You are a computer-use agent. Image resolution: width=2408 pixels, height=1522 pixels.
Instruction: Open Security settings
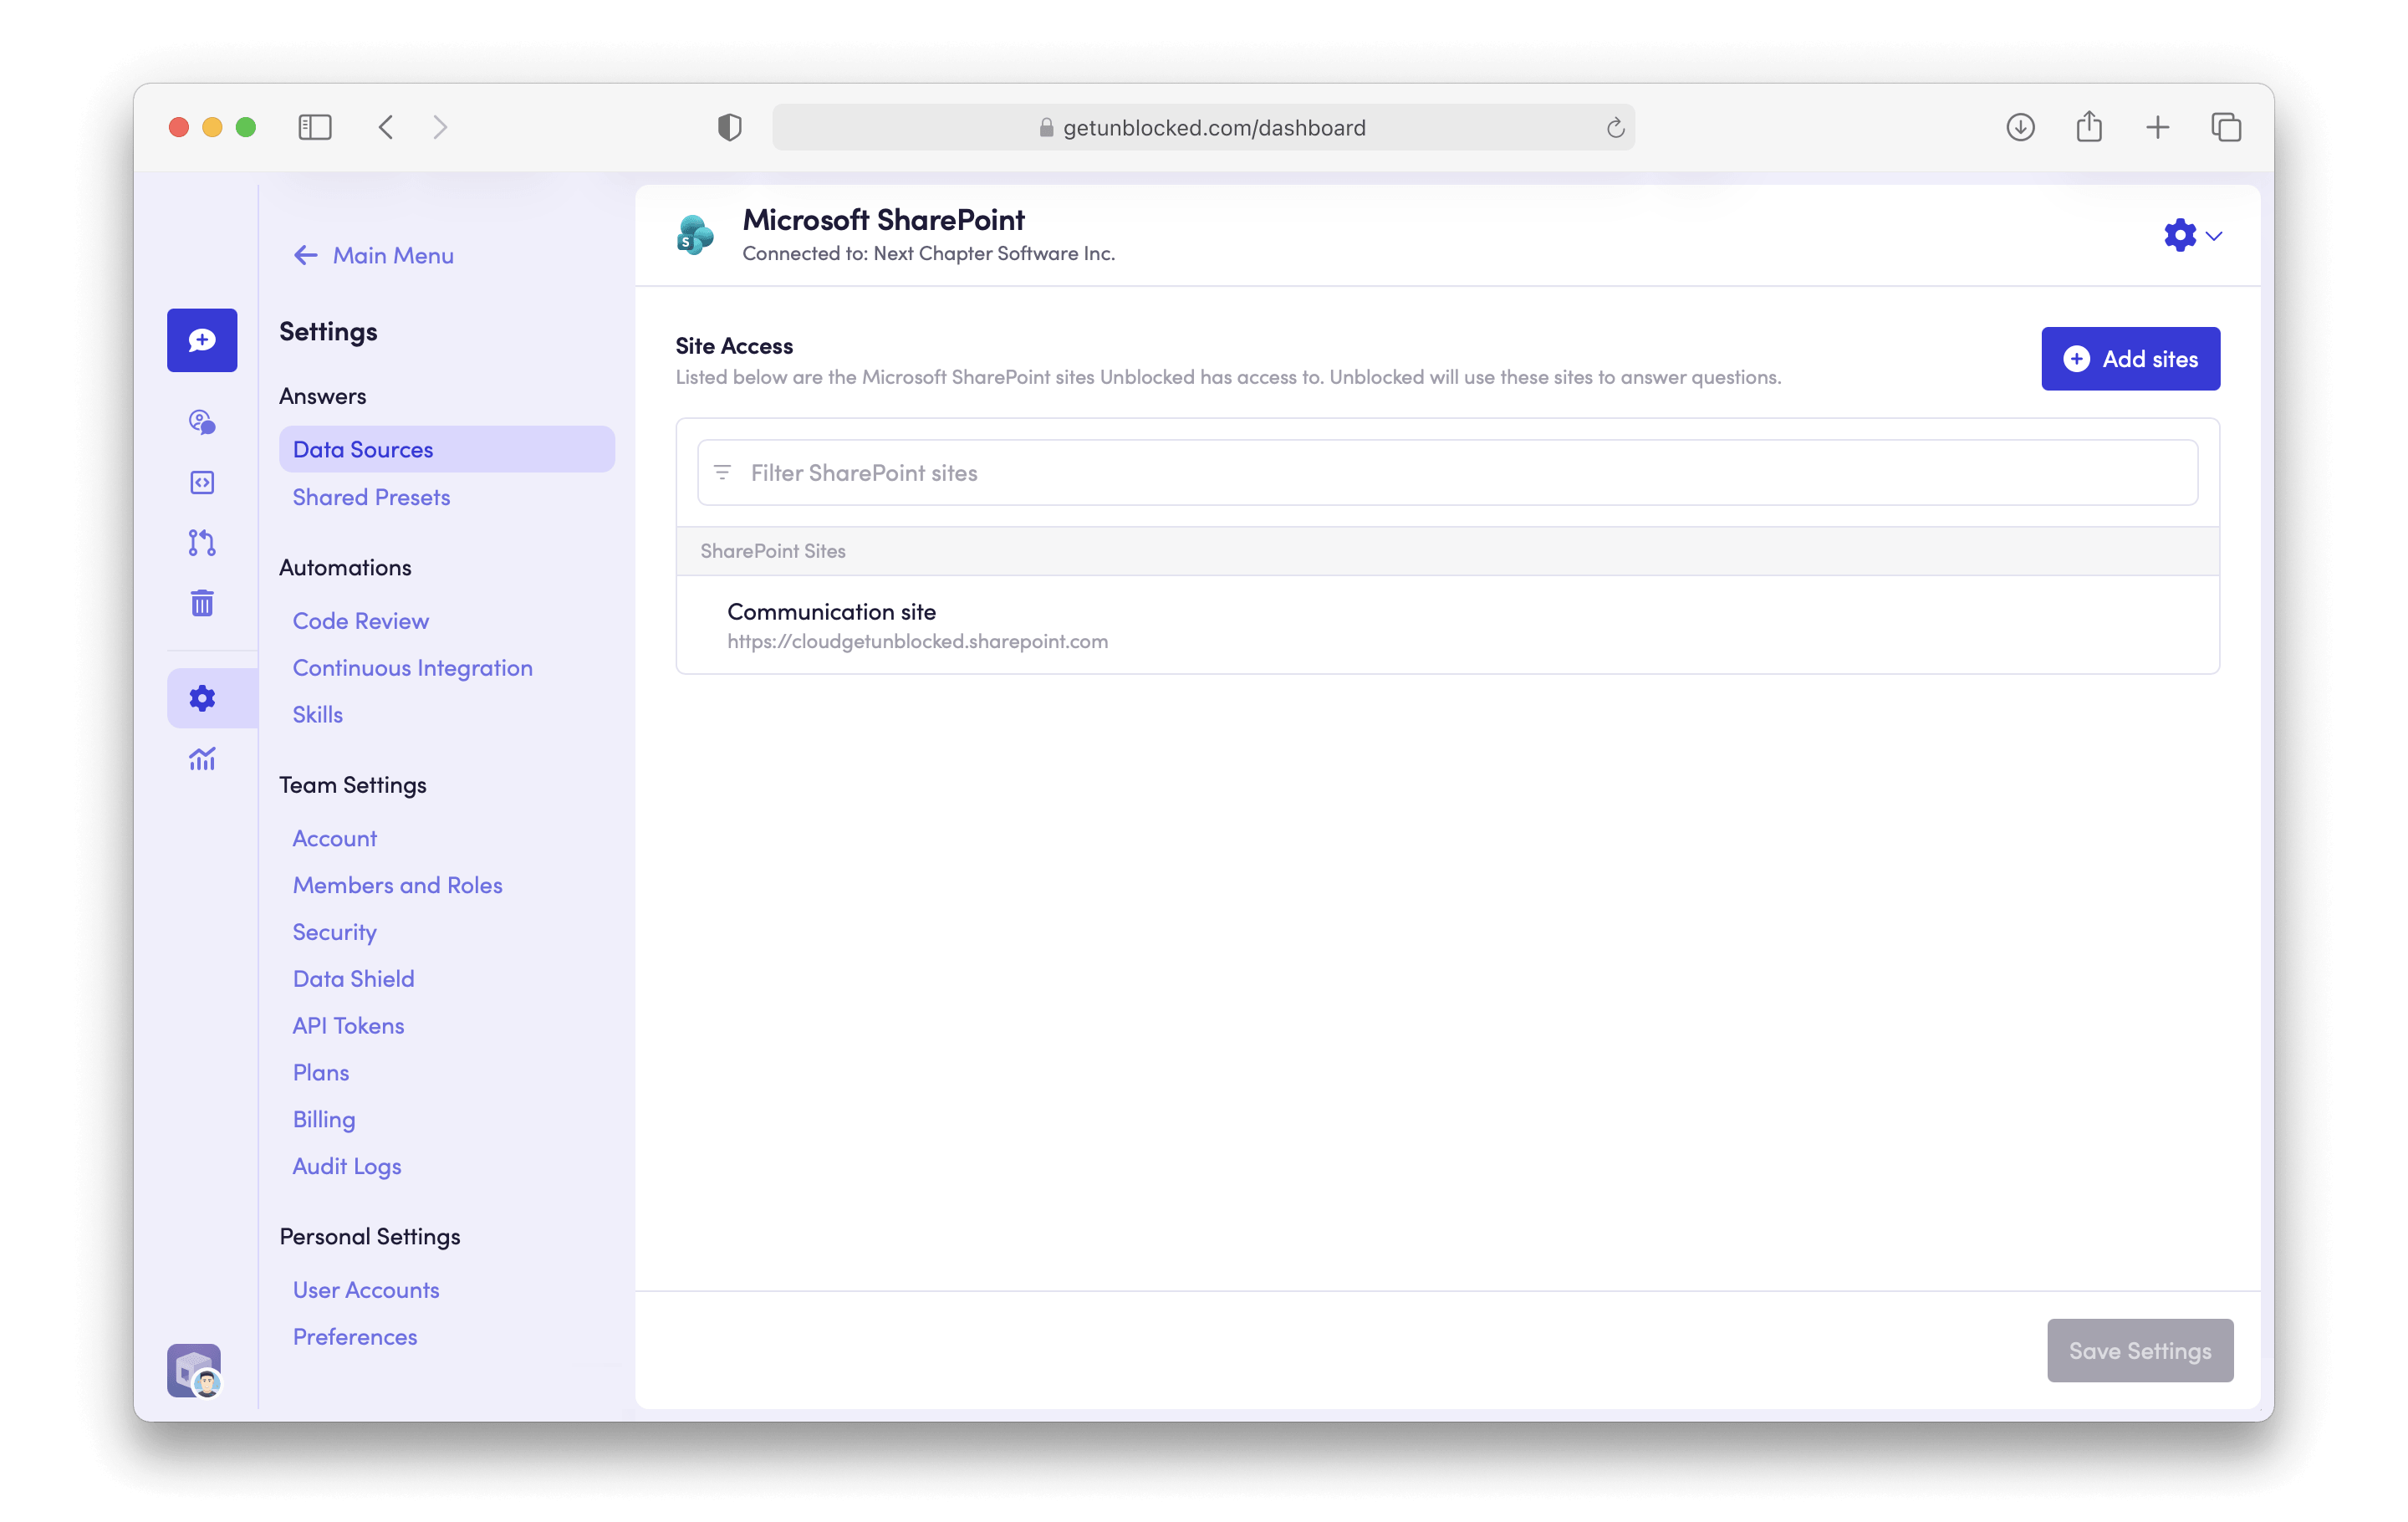coord(334,932)
